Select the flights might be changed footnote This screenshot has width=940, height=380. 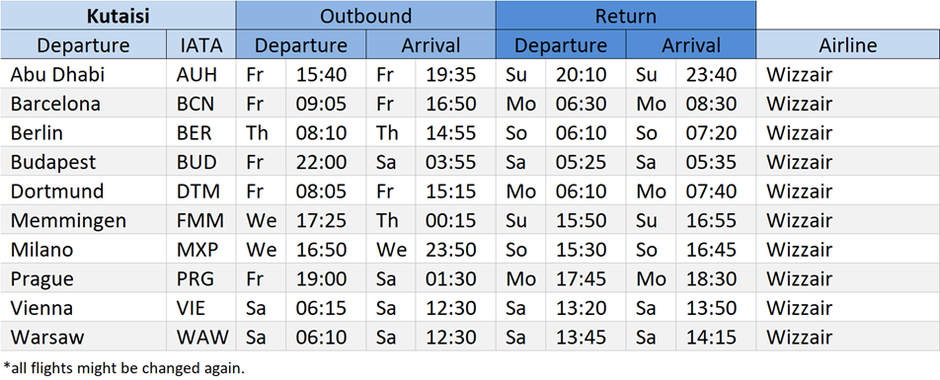pos(124,367)
